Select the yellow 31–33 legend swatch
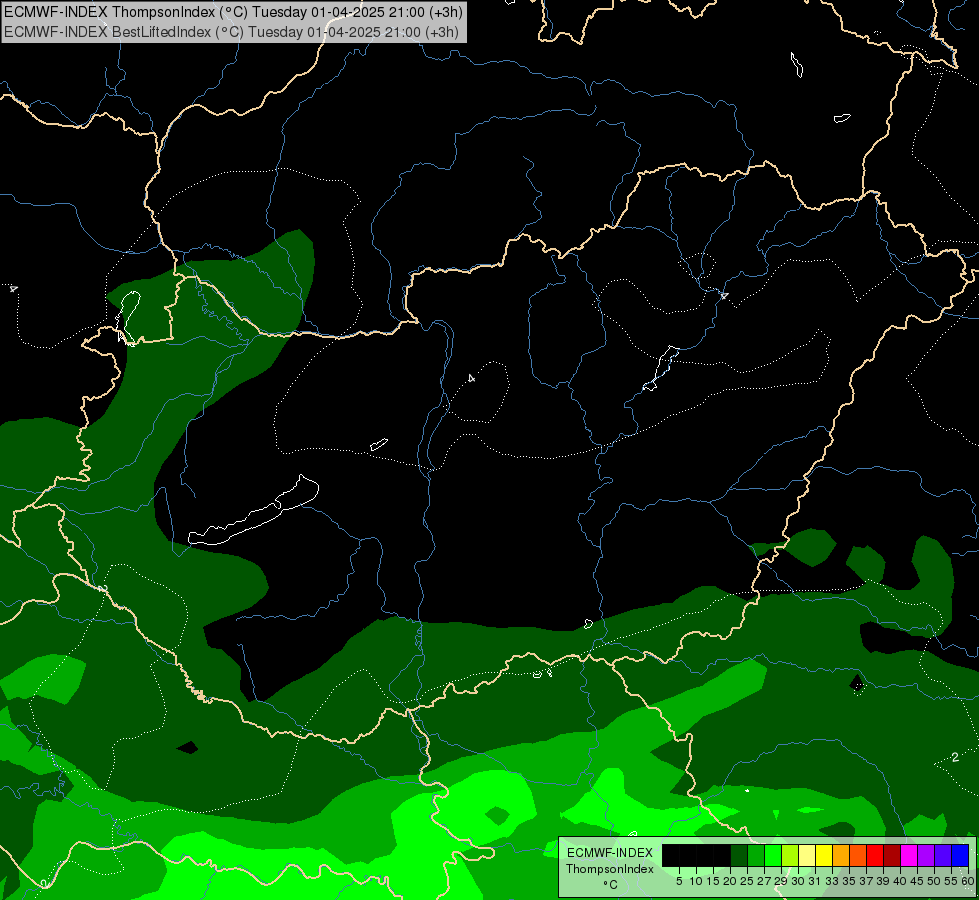Viewport: 979px width, 900px height. (x=824, y=855)
